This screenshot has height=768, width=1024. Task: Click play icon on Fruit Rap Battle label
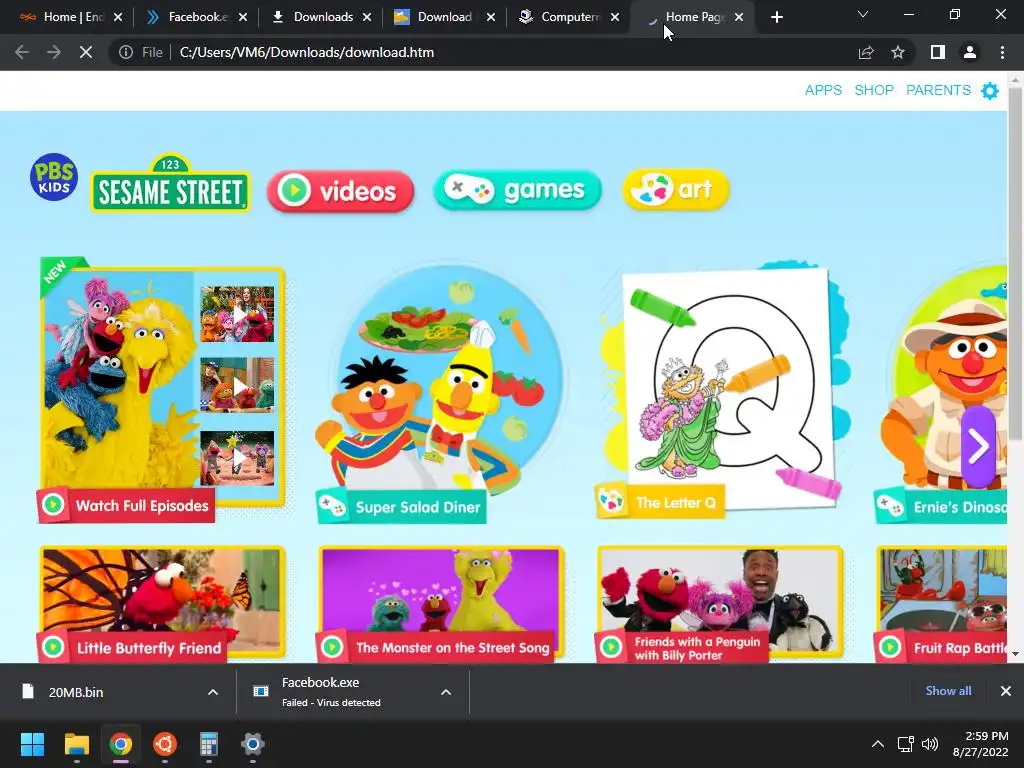click(889, 647)
